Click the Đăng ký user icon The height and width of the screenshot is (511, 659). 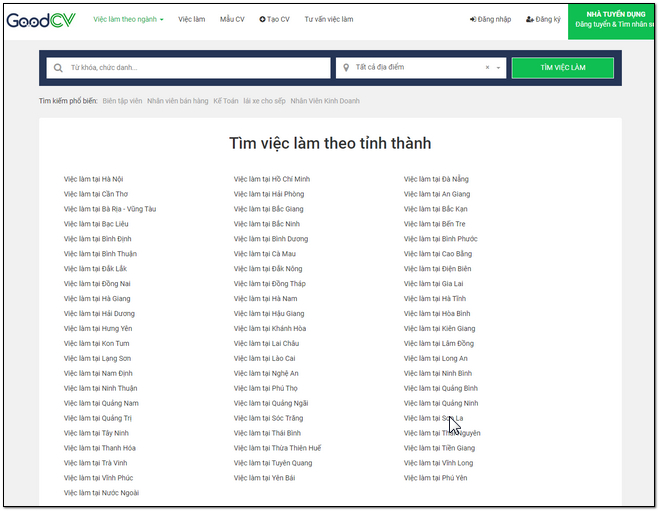coord(529,19)
